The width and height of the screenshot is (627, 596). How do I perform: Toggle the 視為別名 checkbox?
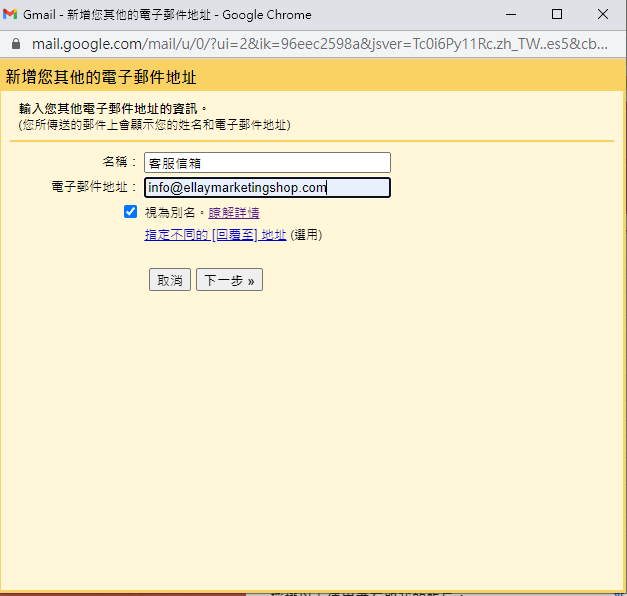point(130,212)
